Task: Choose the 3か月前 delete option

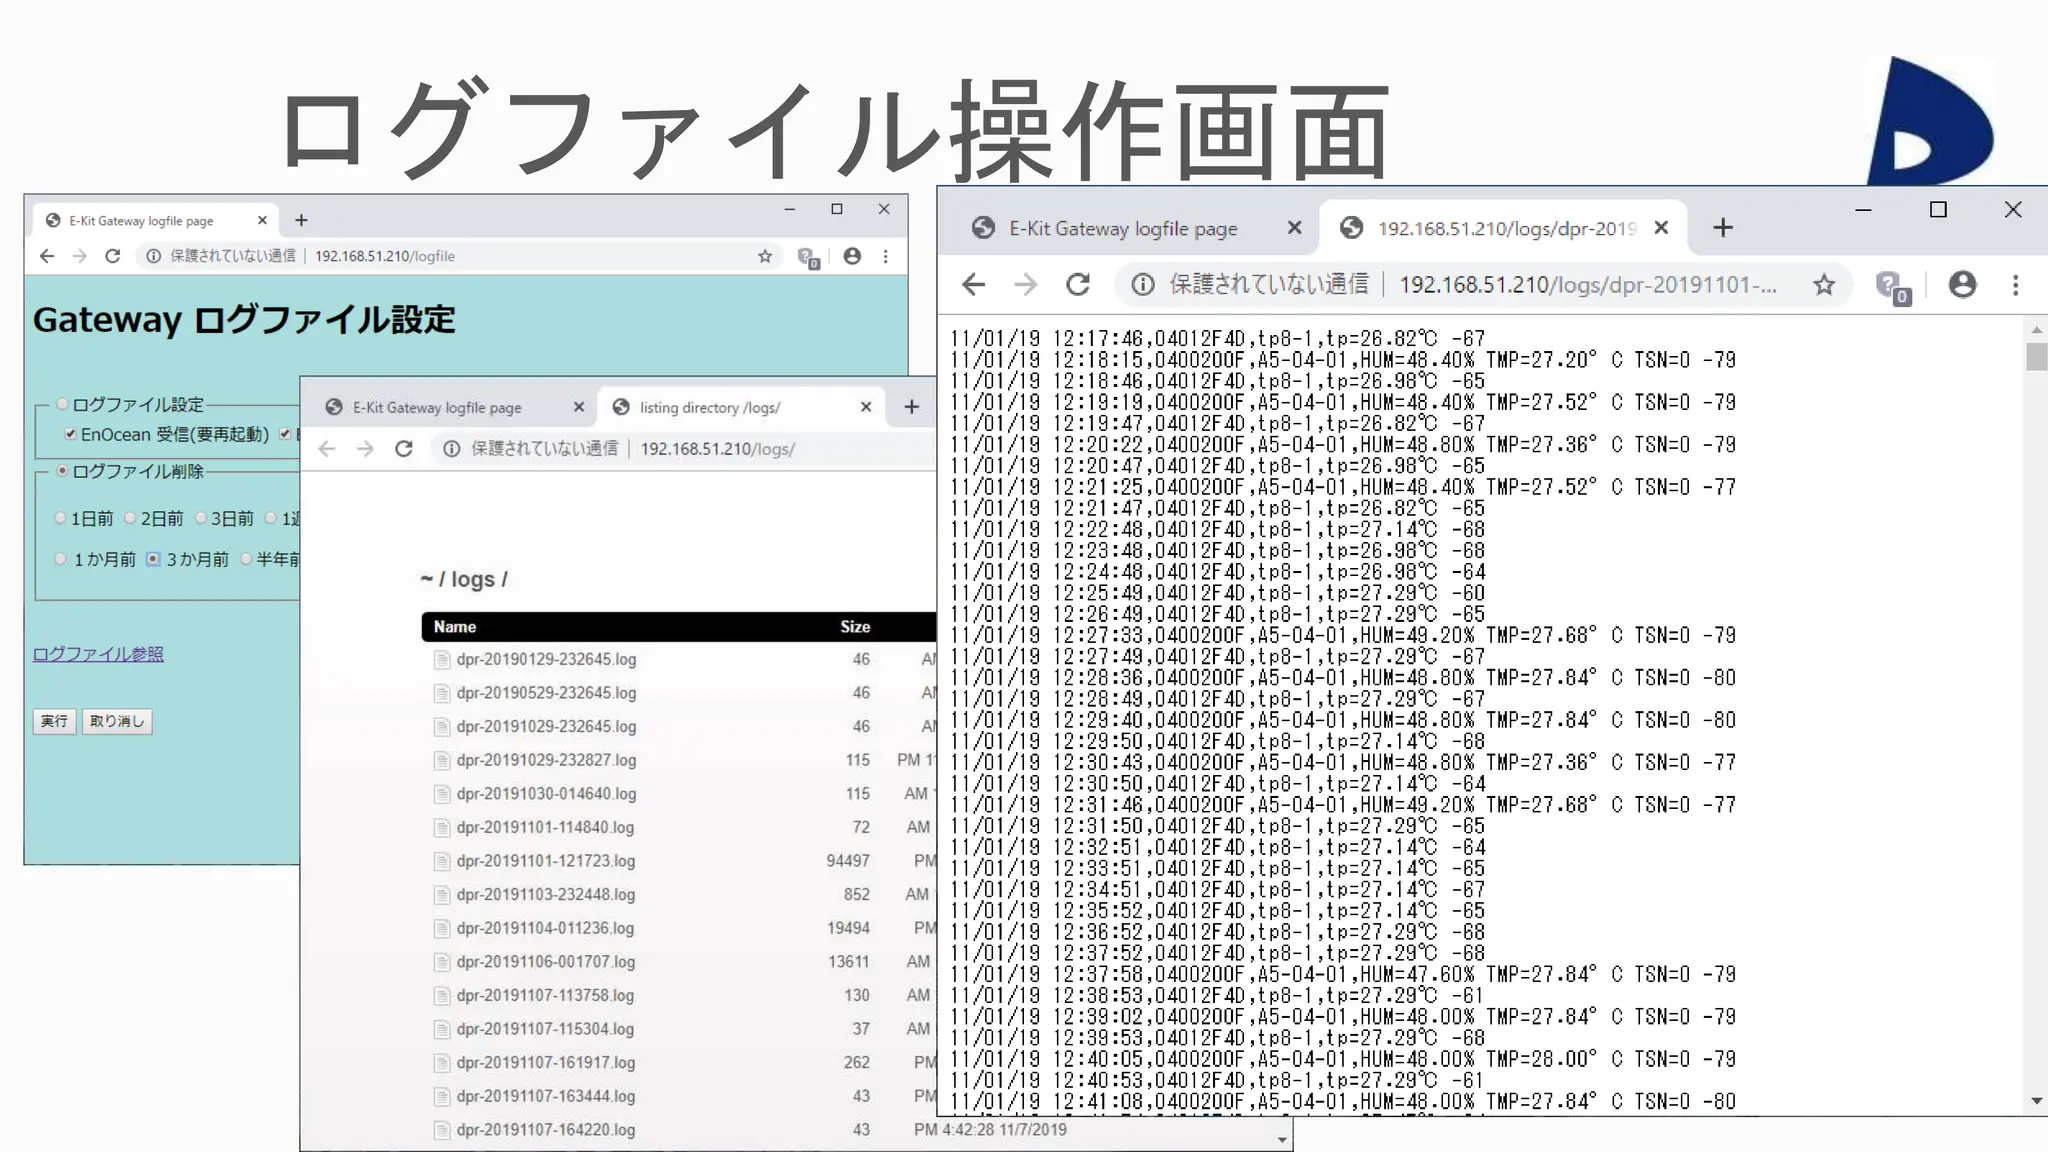Action: pyautogui.click(x=153, y=559)
